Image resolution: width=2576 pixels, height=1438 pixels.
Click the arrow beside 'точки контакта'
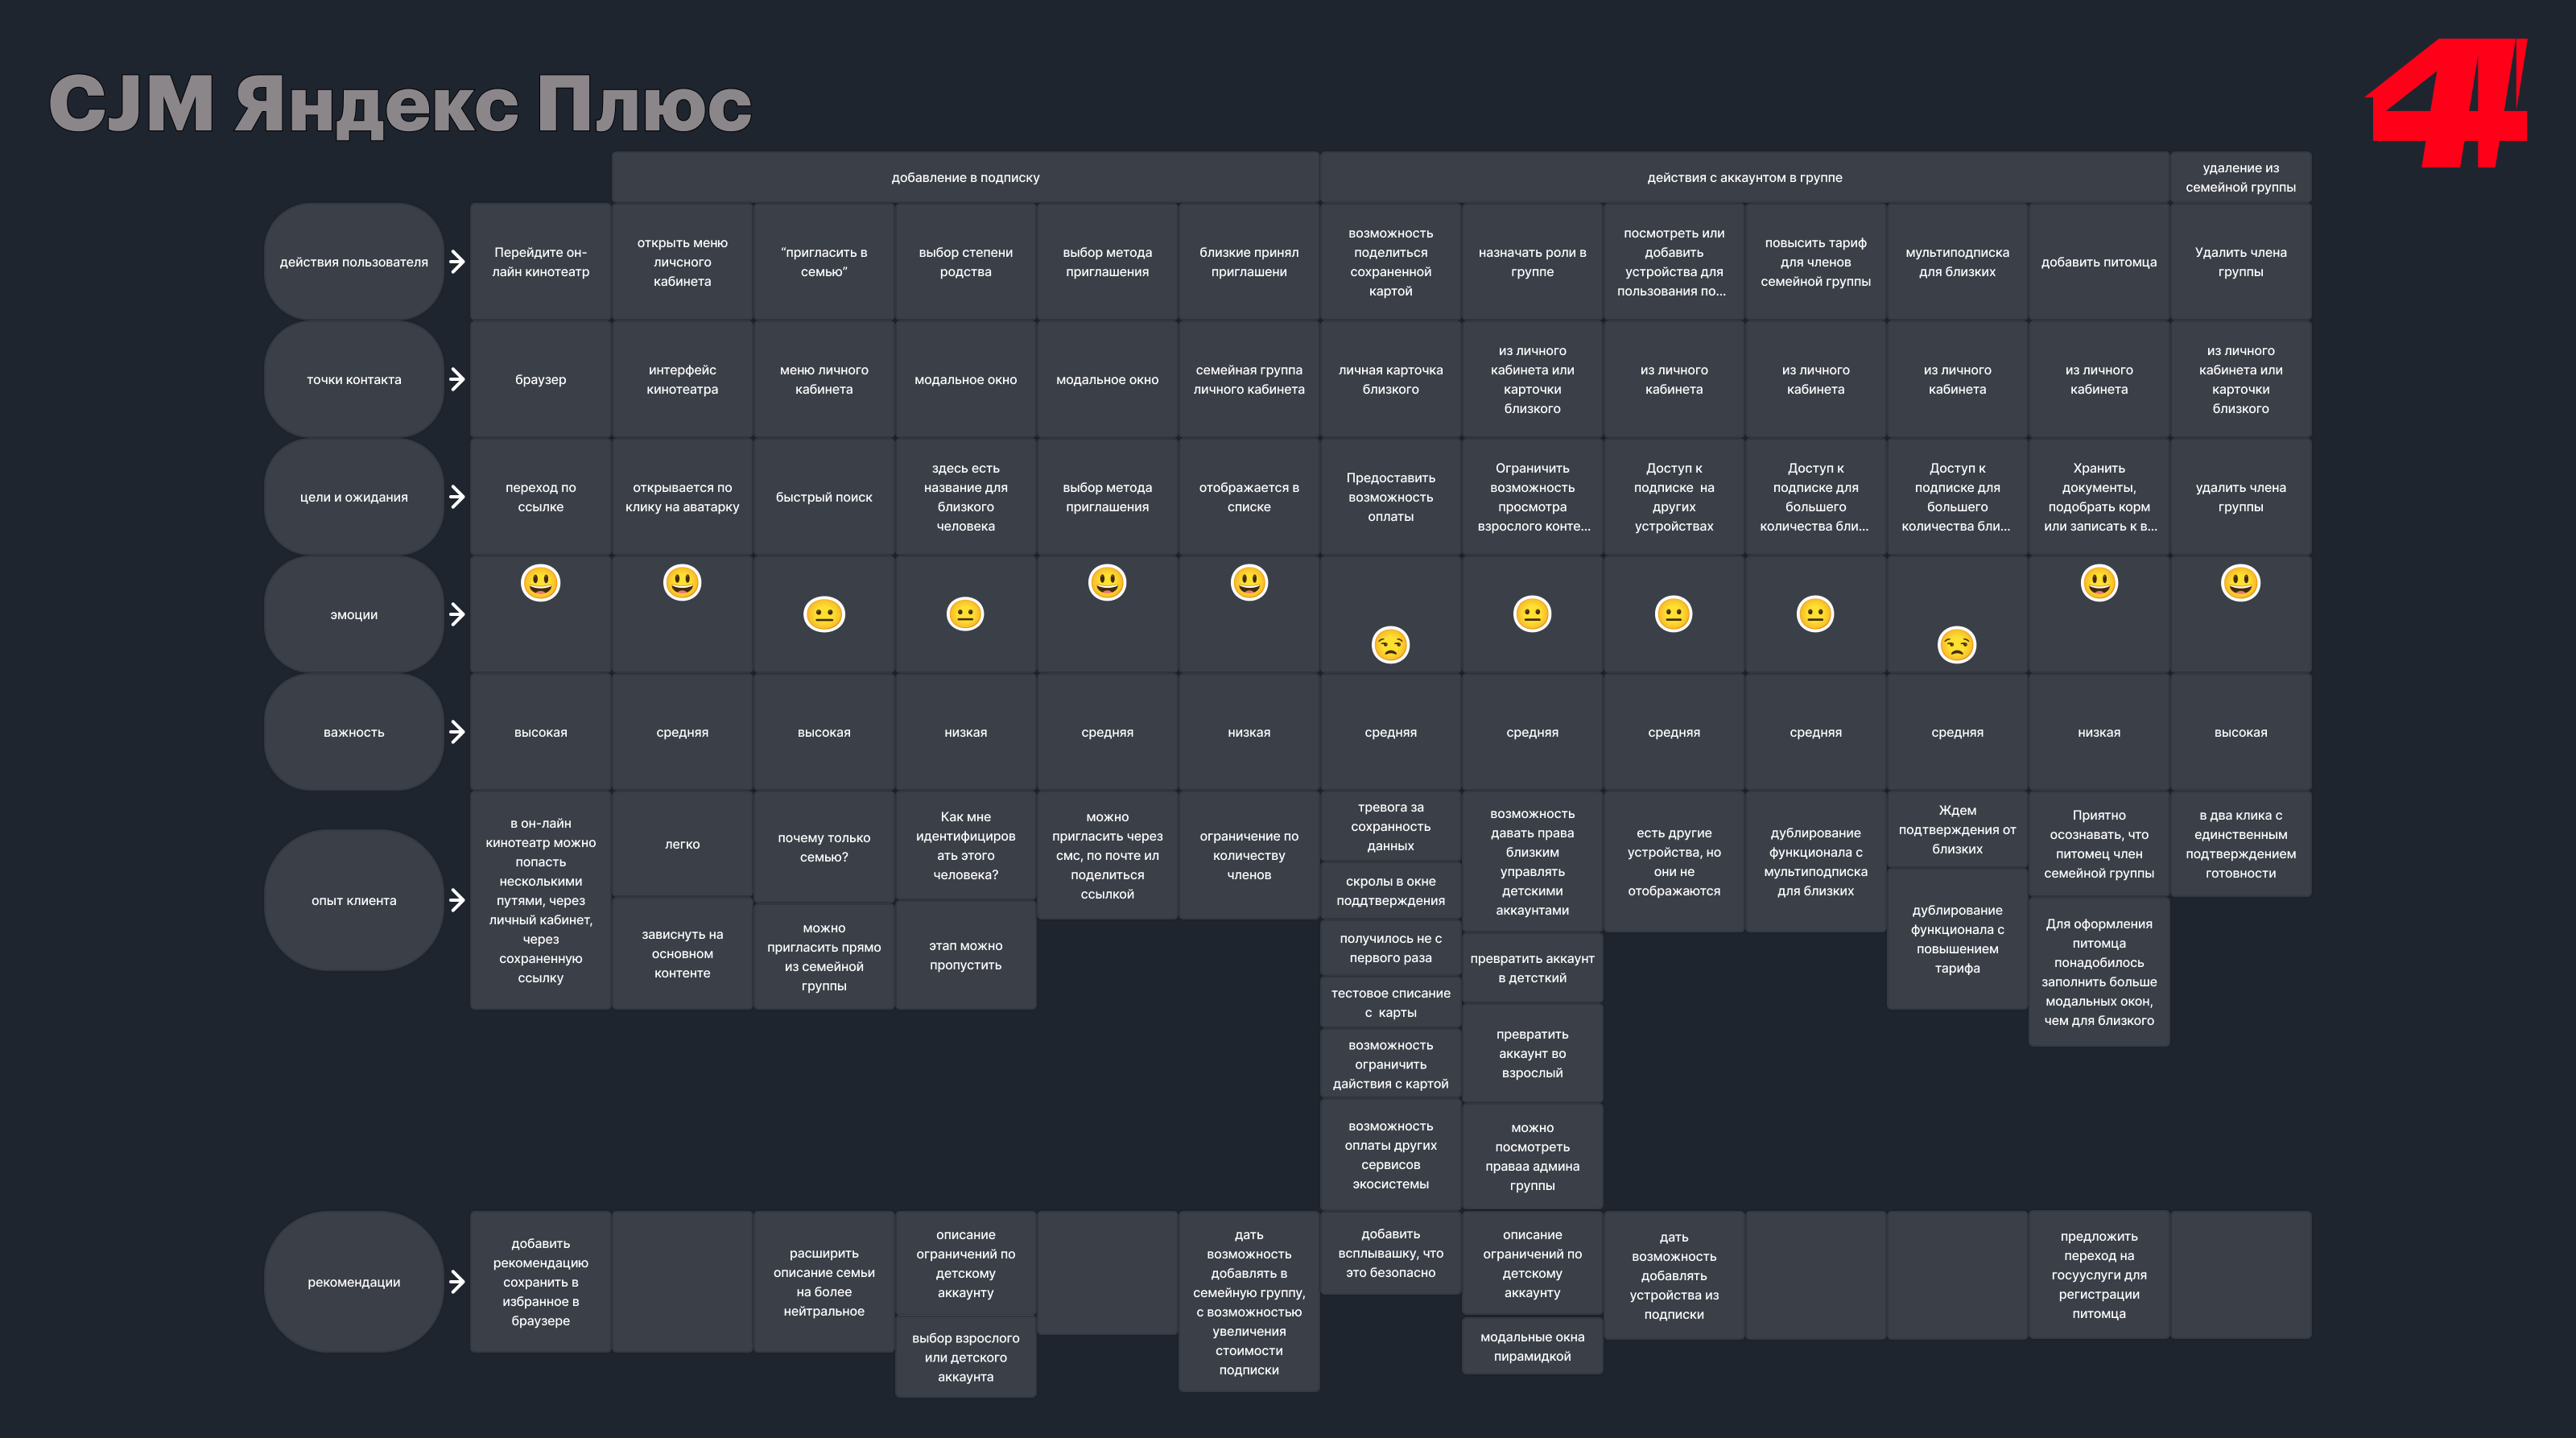(x=457, y=379)
